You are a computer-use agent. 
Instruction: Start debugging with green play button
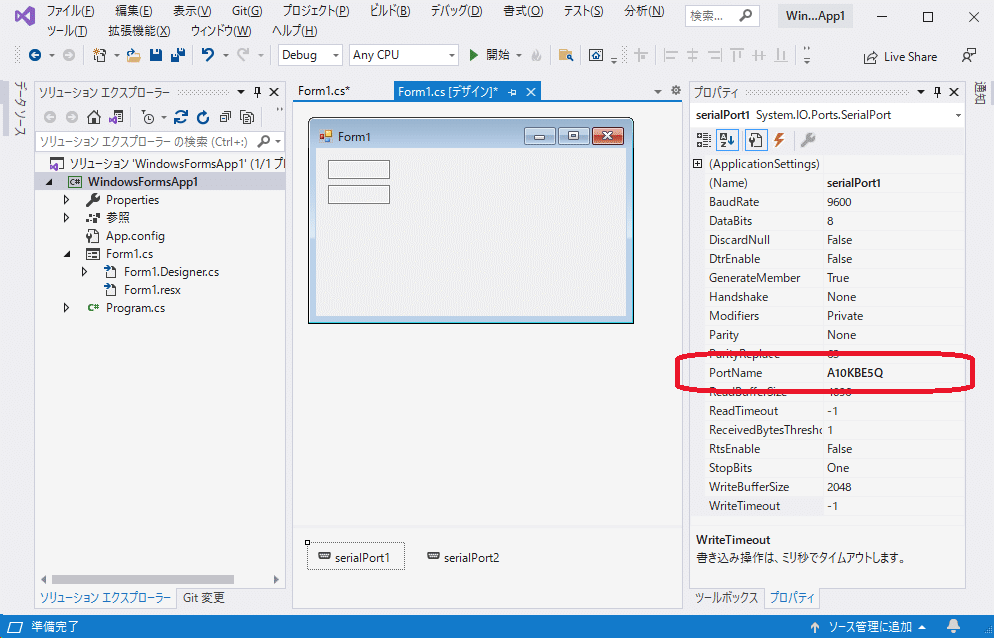(474, 55)
